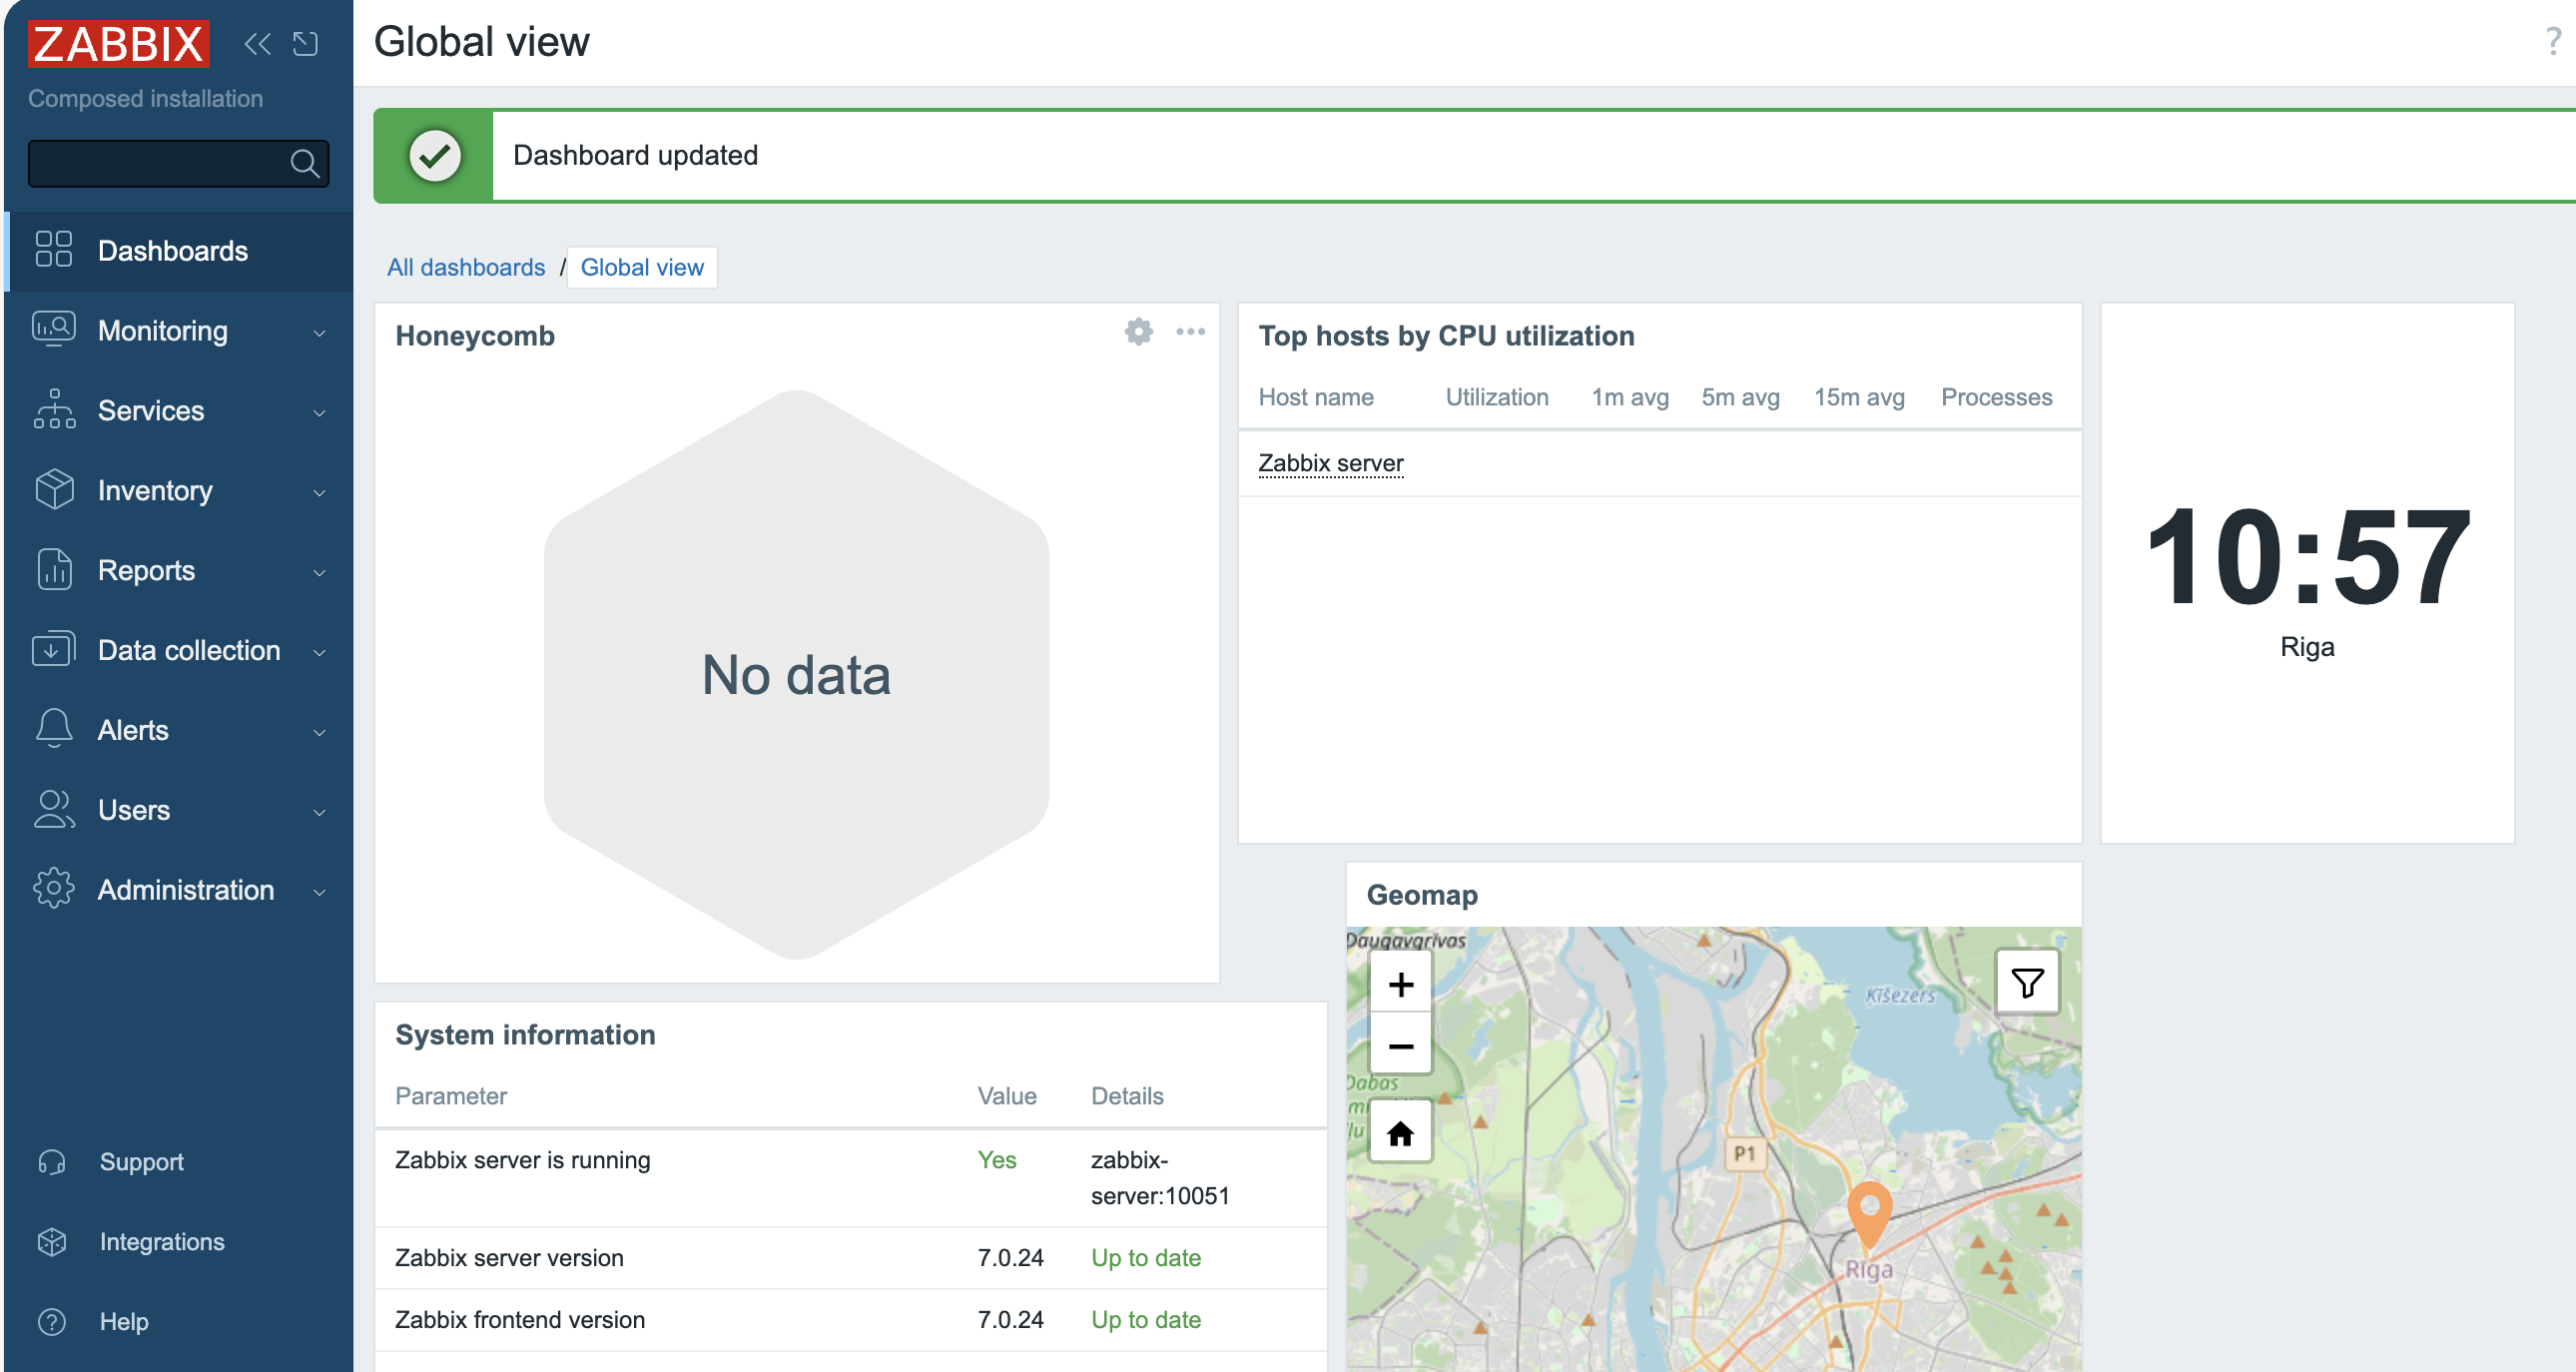Screen dimensions: 2576x1372
Task: Open the All dashboards breadcrumb link
Action: (466, 267)
